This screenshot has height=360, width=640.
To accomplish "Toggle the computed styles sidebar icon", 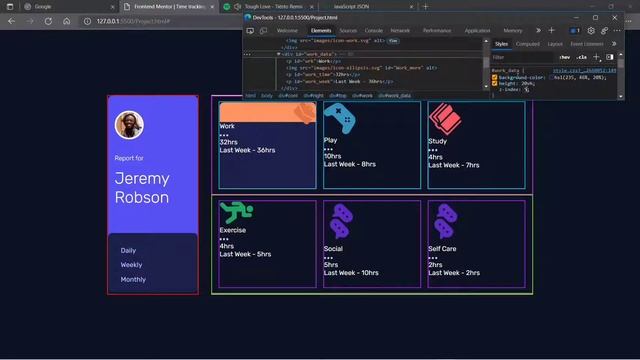I will click(x=609, y=57).
